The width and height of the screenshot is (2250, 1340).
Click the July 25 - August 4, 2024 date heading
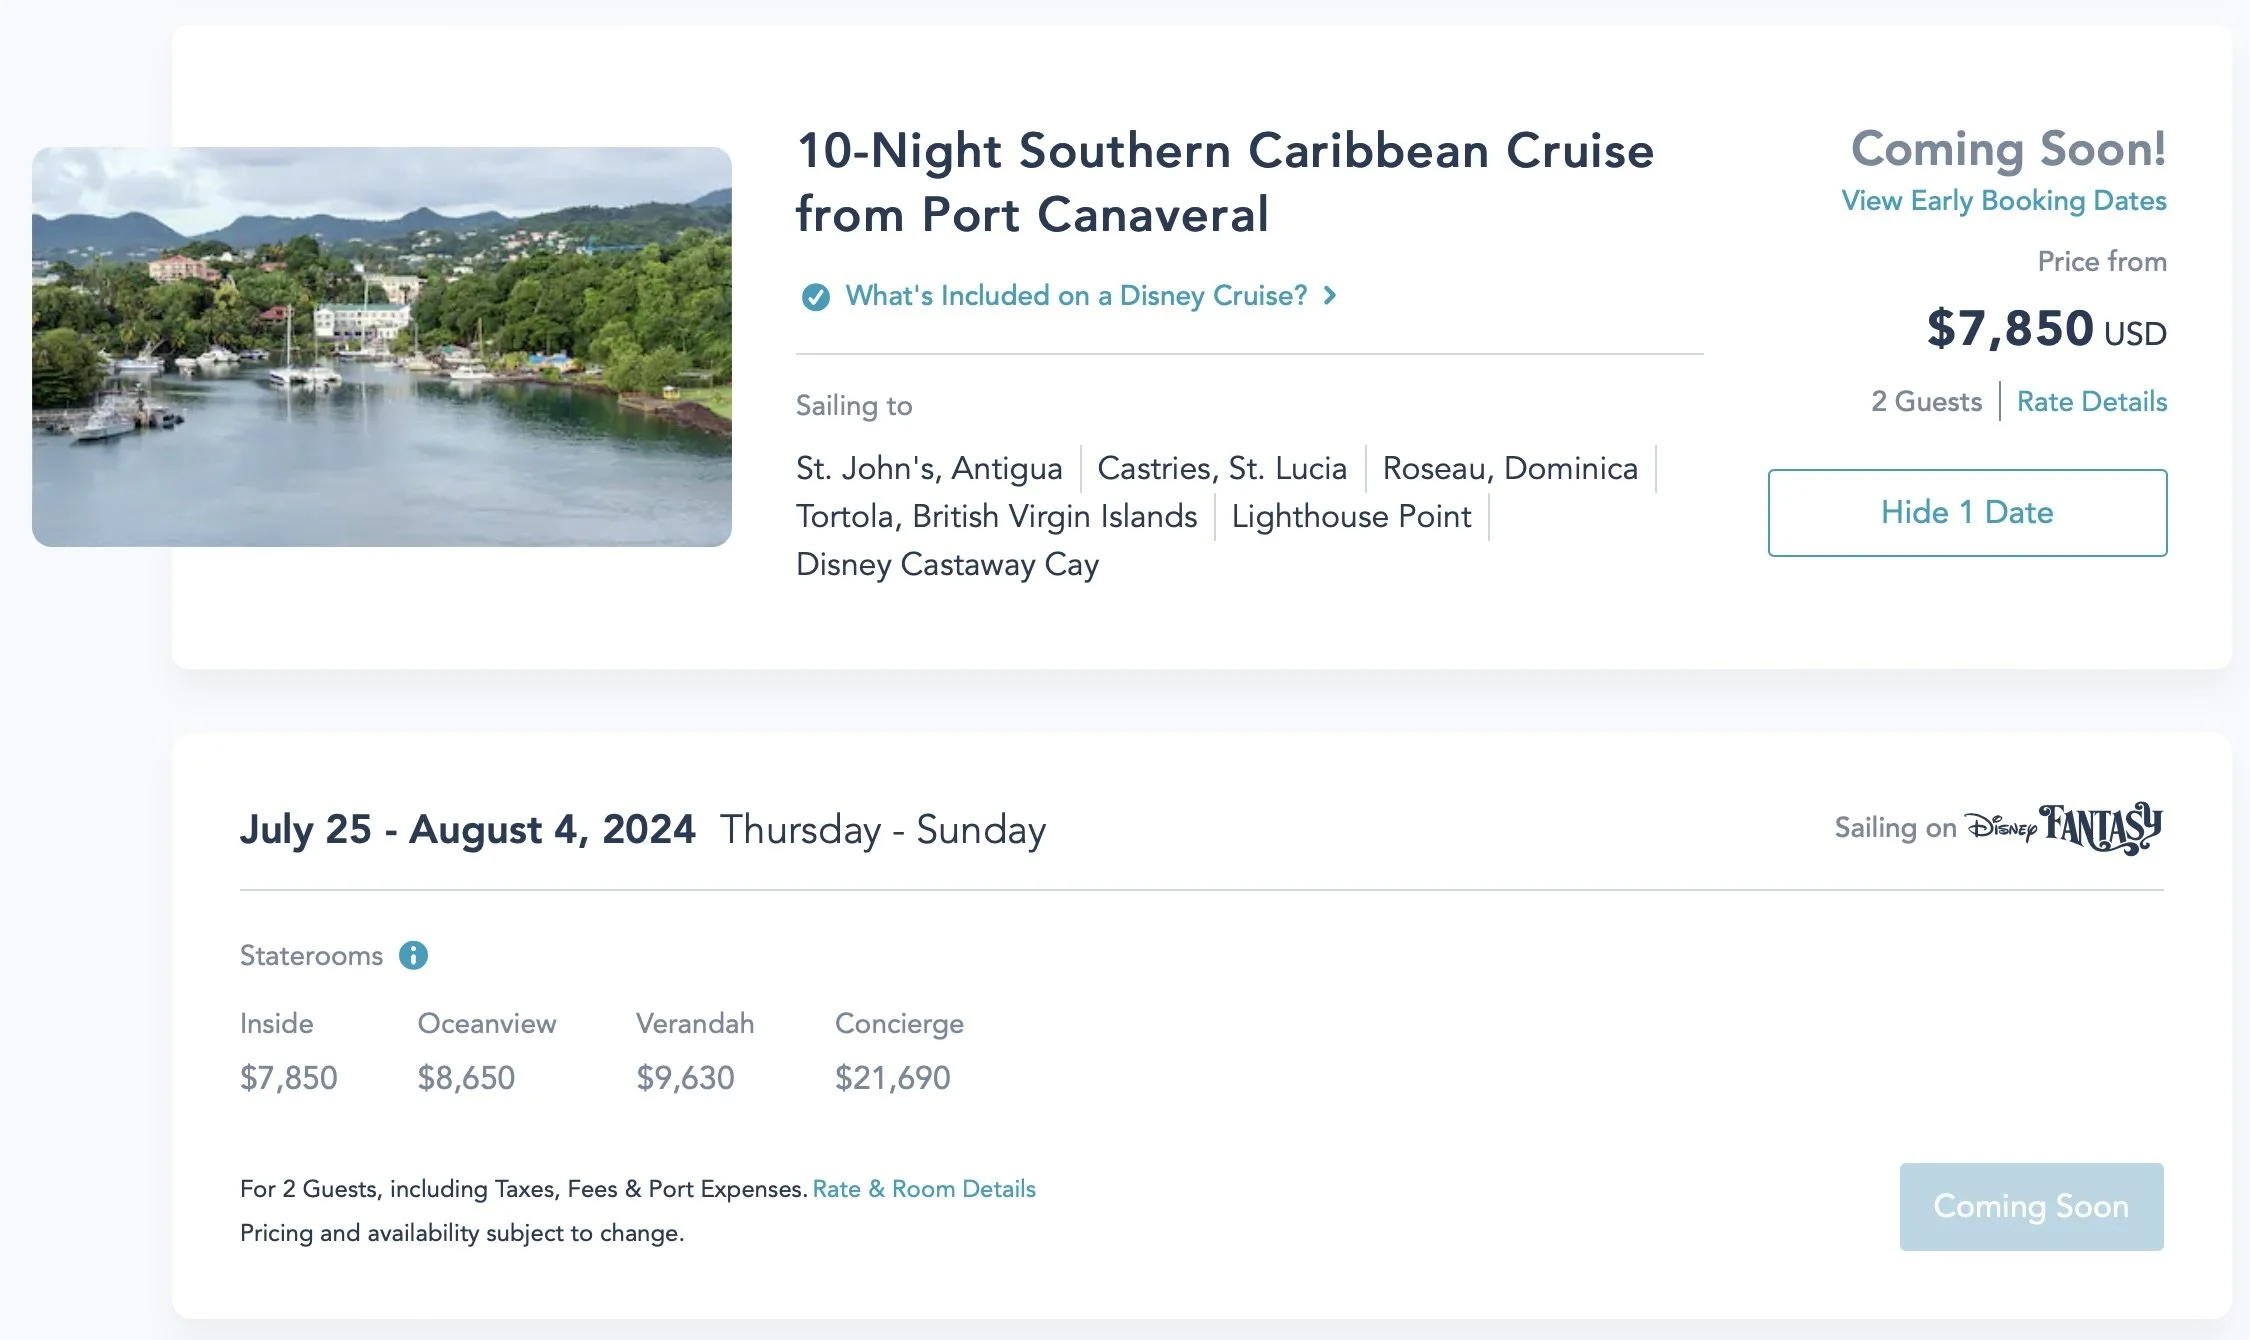(x=467, y=830)
